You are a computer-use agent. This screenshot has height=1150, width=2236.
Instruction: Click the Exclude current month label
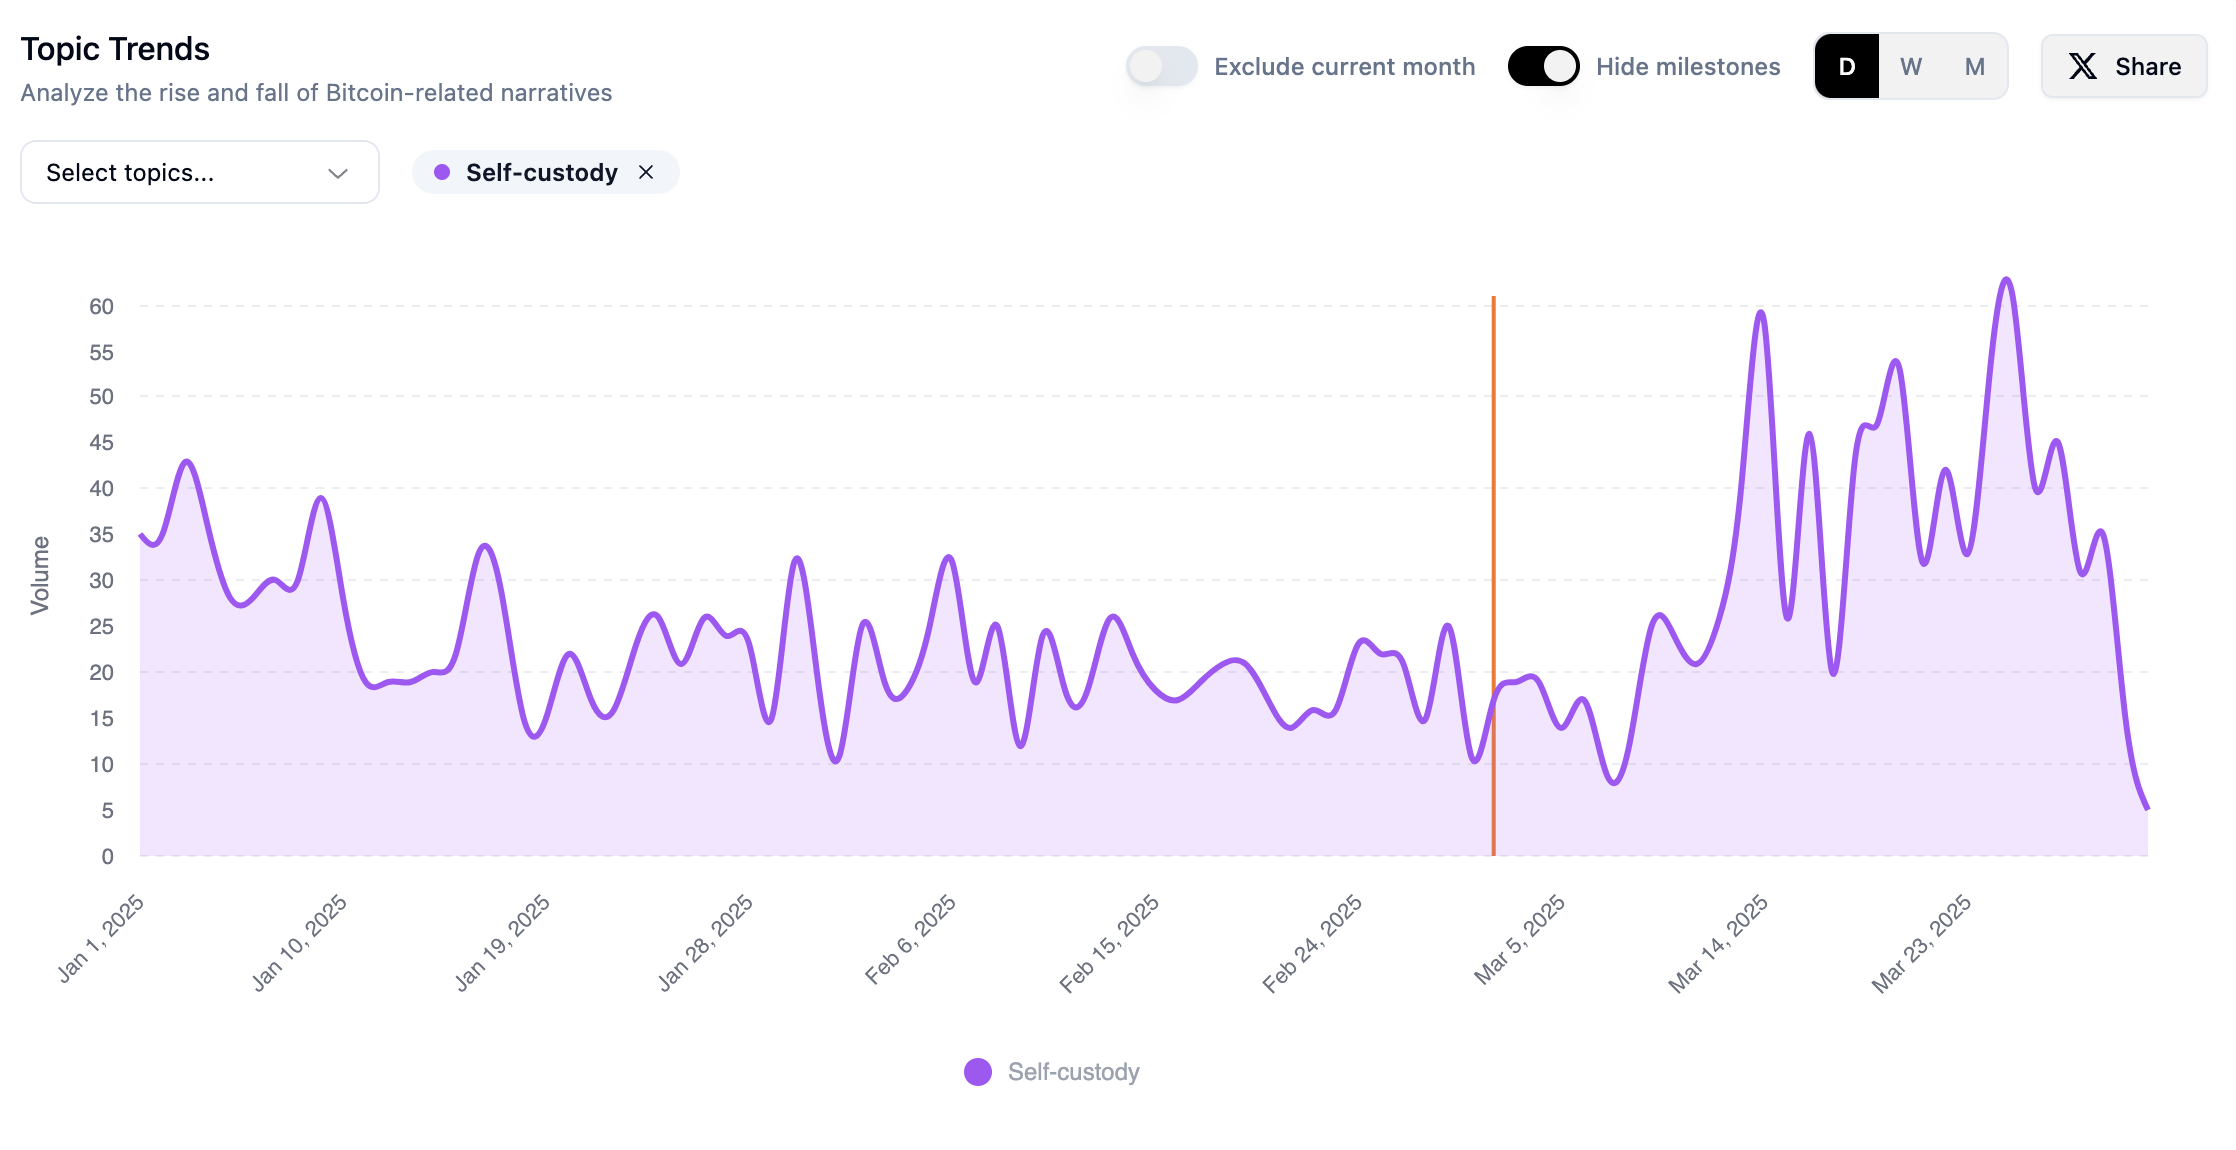click(x=1344, y=67)
